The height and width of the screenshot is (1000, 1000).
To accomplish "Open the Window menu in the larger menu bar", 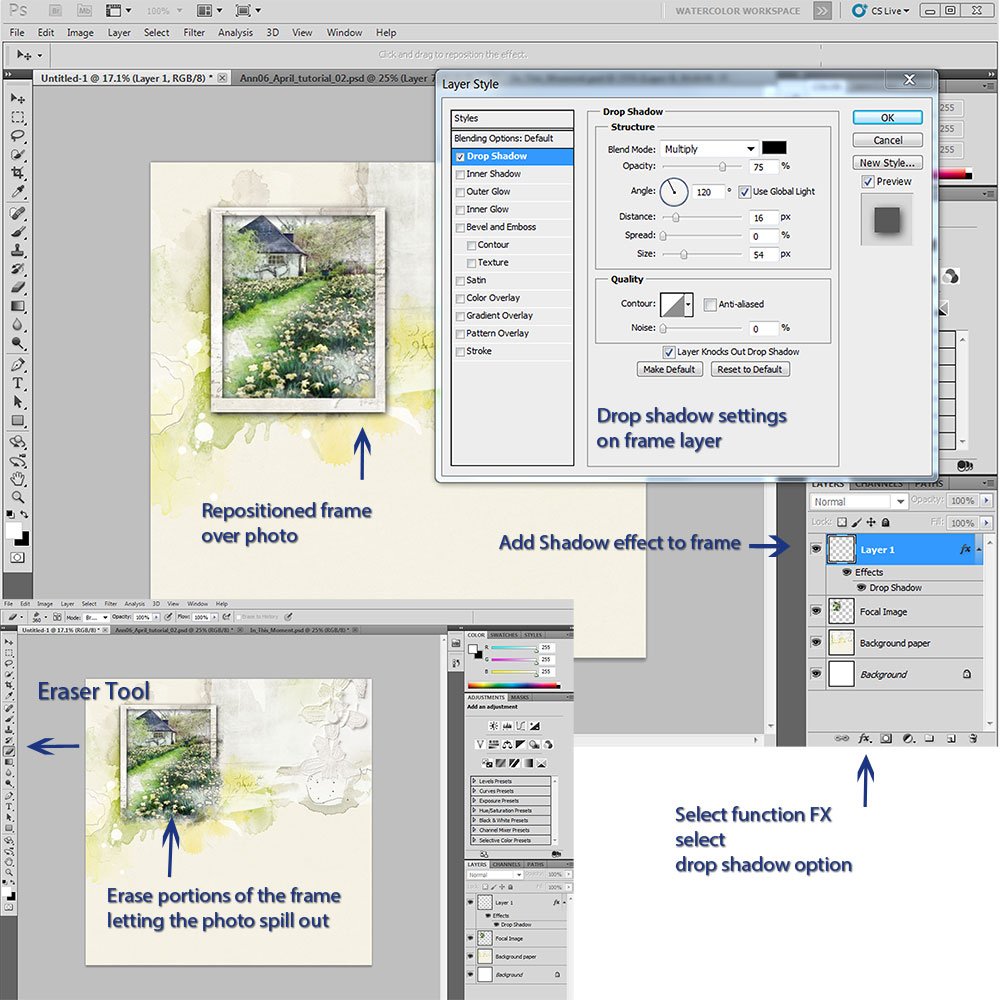I will click(x=344, y=33).
